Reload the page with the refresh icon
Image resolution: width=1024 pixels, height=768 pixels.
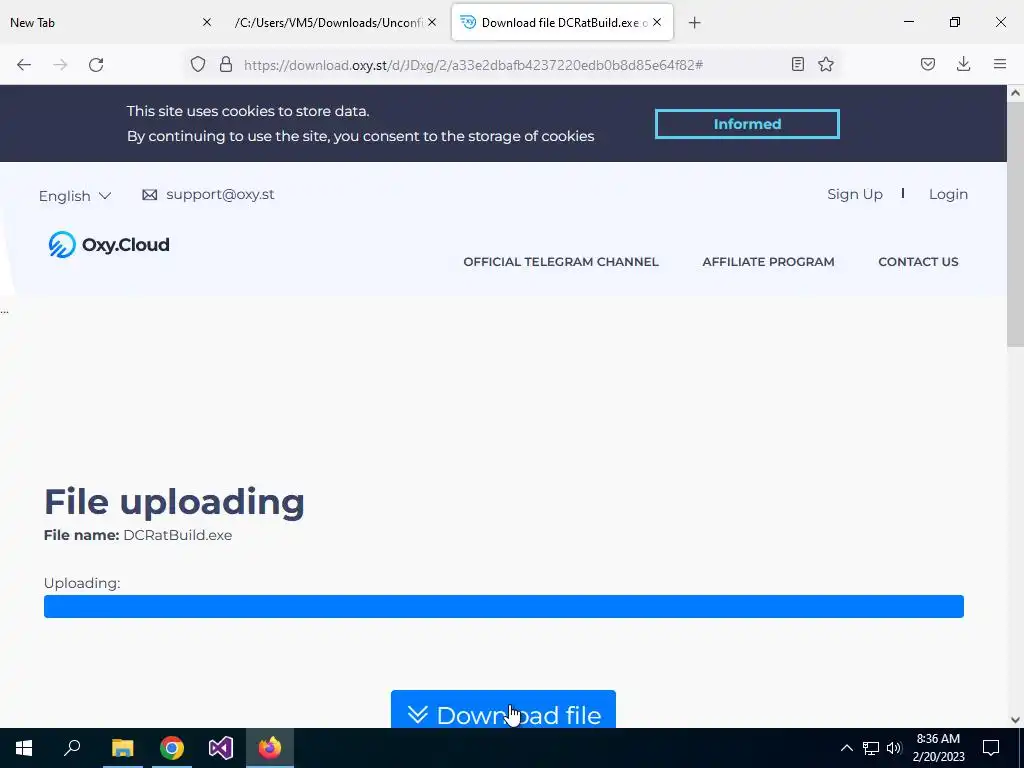[x=96, y=64]
